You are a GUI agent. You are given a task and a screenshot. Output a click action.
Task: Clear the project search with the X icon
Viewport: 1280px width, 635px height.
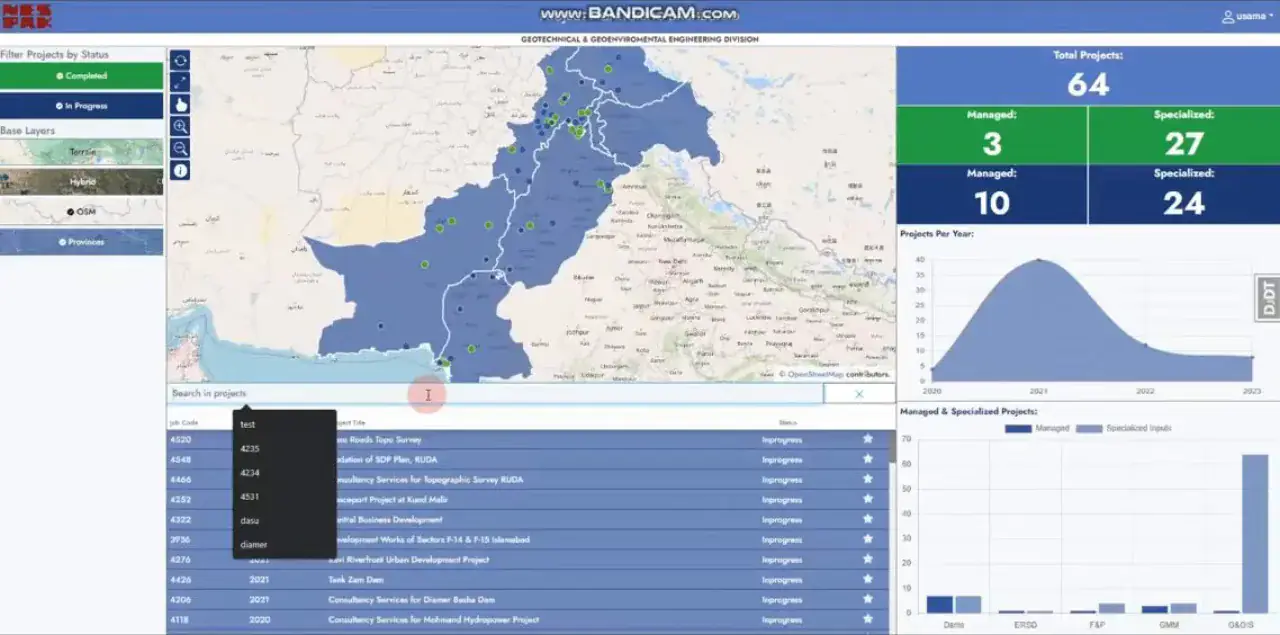858,394
